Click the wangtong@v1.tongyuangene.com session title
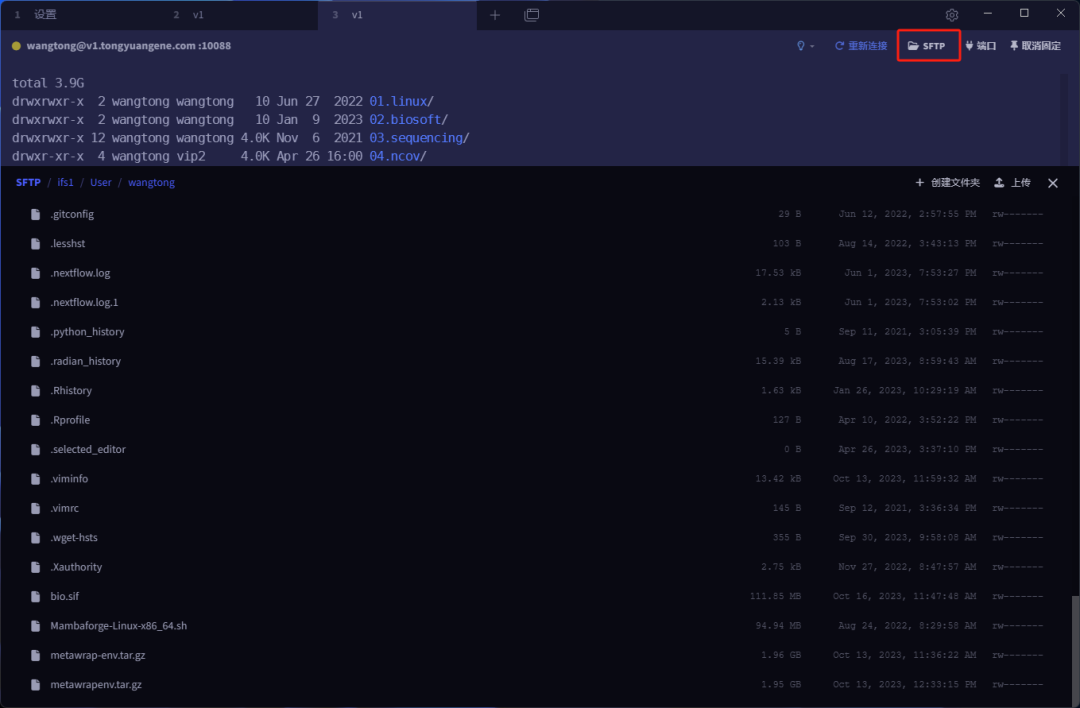Screen dimensions: 1080x708 [x=129, y=45]
